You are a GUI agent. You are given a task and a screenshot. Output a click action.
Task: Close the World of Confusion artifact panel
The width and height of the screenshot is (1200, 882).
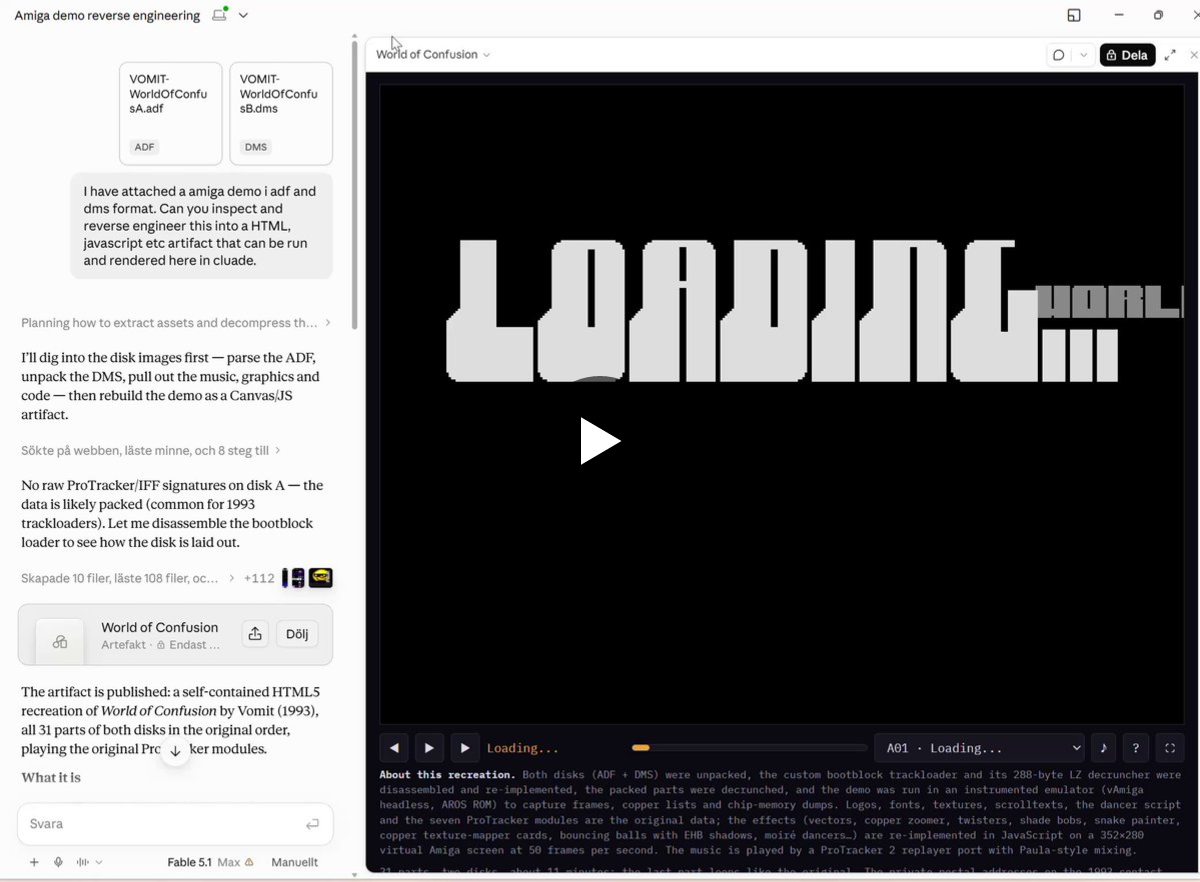click(x=1194, y=55)
